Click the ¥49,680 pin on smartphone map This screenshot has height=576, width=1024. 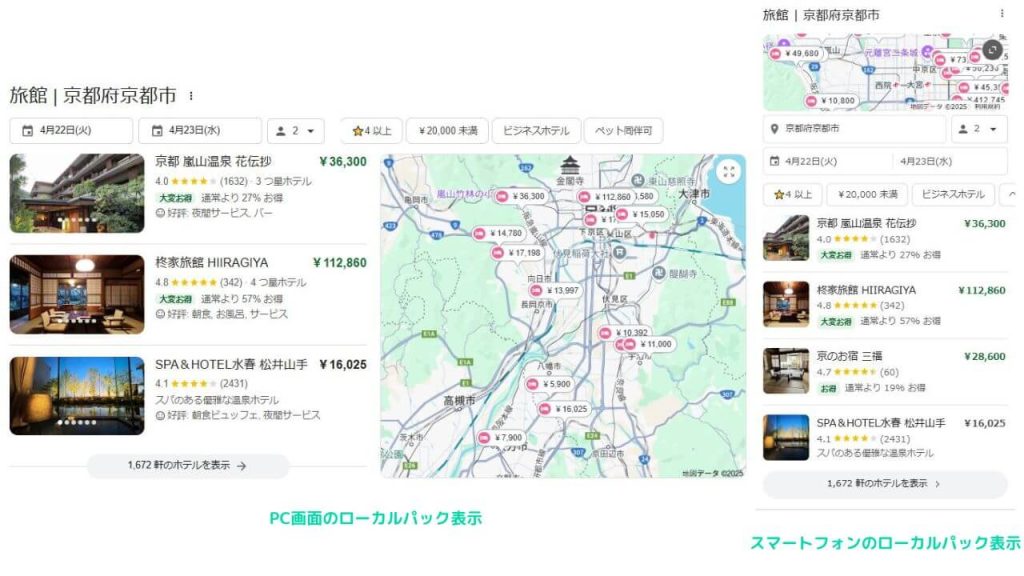coord(795,54)
